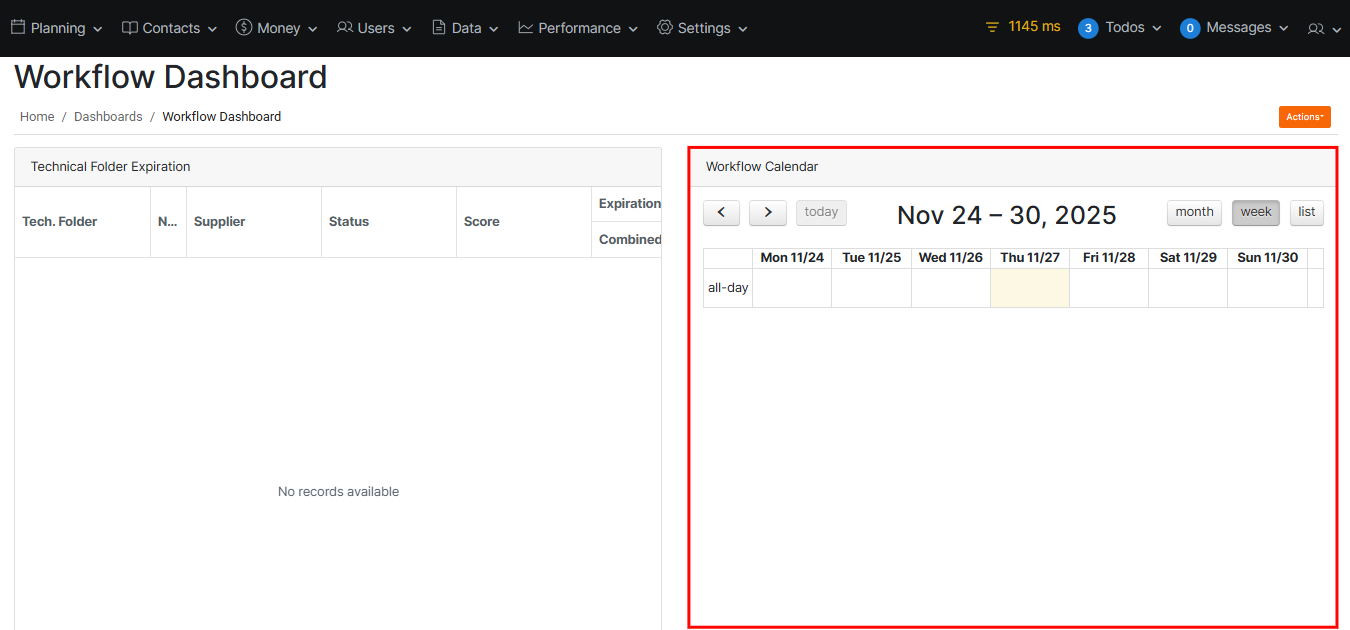Switch calendar to week view
Image resolution: width=1350 pixels, height=630 pixels.
point(1255,212)
